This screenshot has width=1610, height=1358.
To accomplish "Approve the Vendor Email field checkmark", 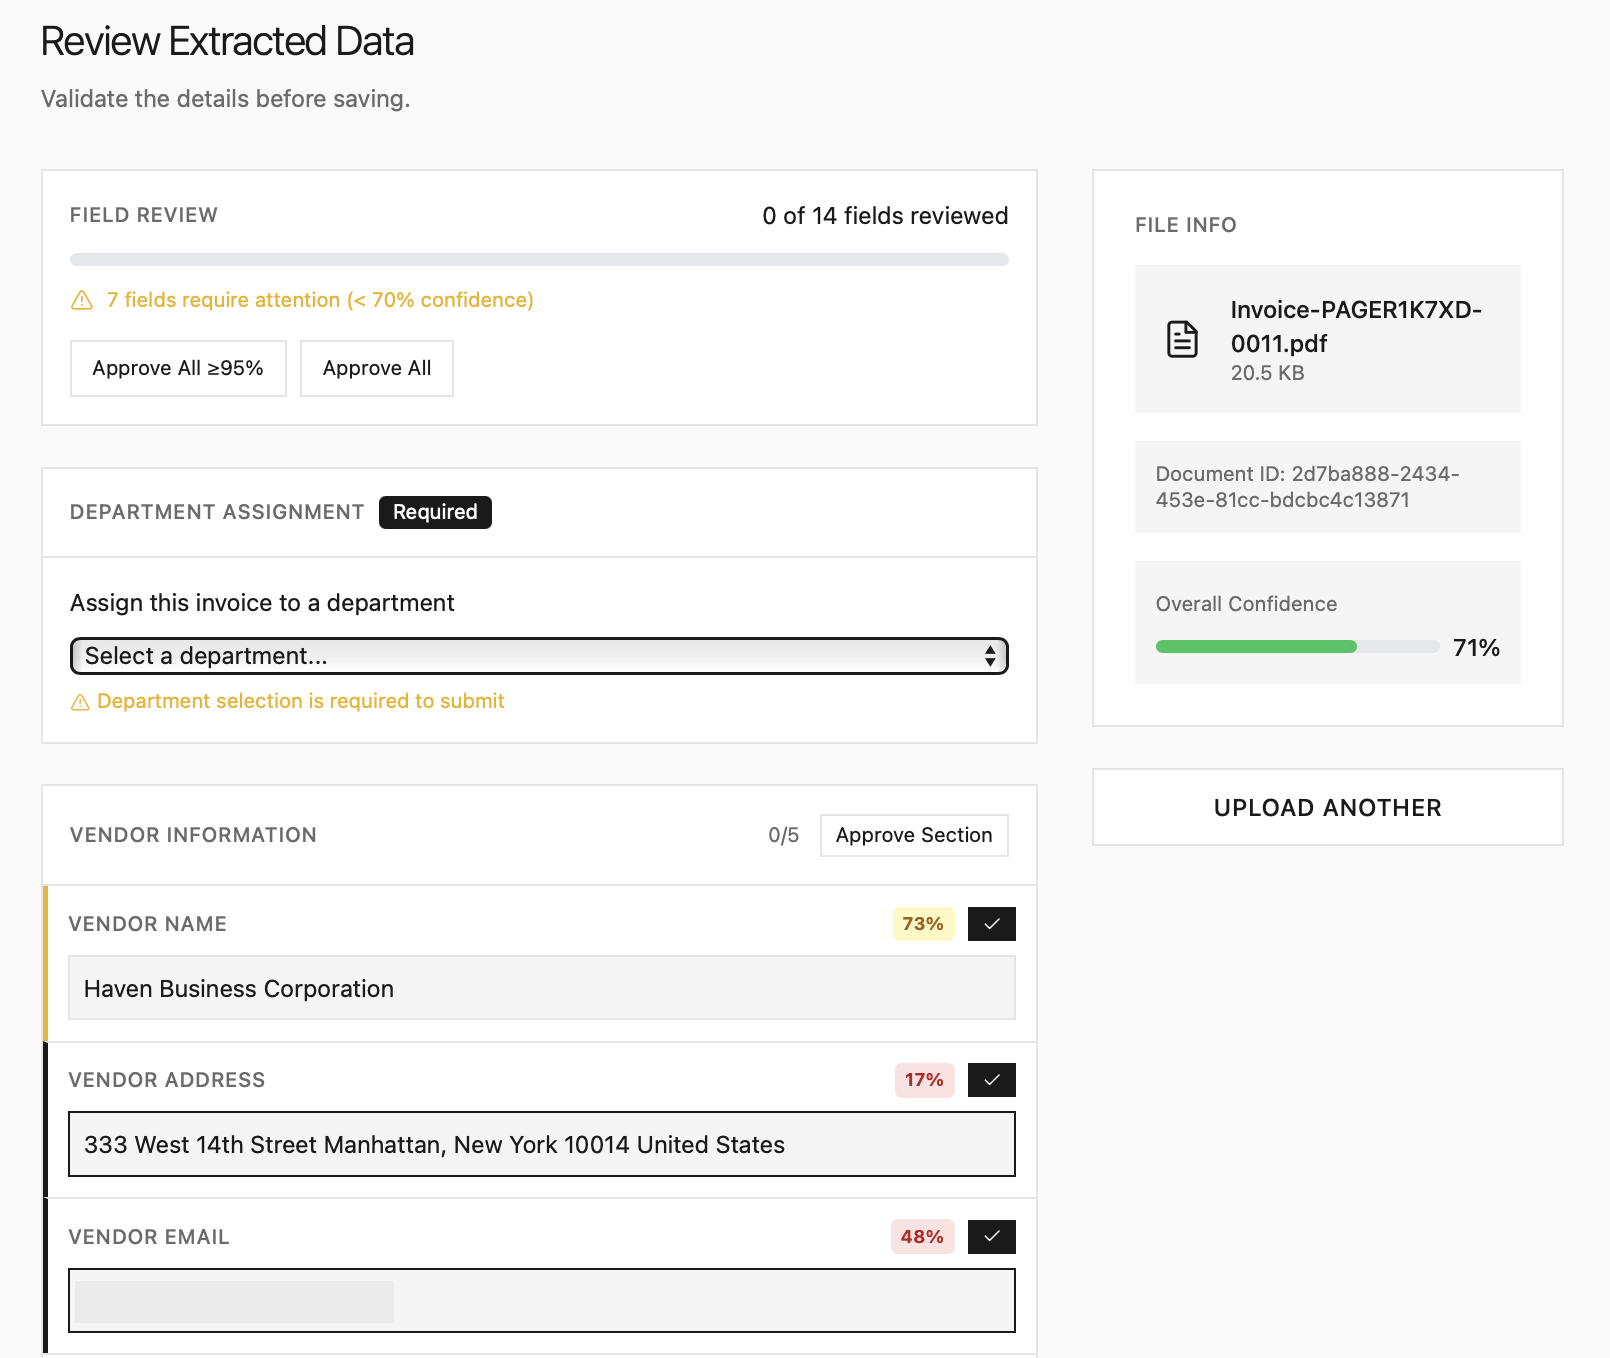I will [x=991, y=1237].
